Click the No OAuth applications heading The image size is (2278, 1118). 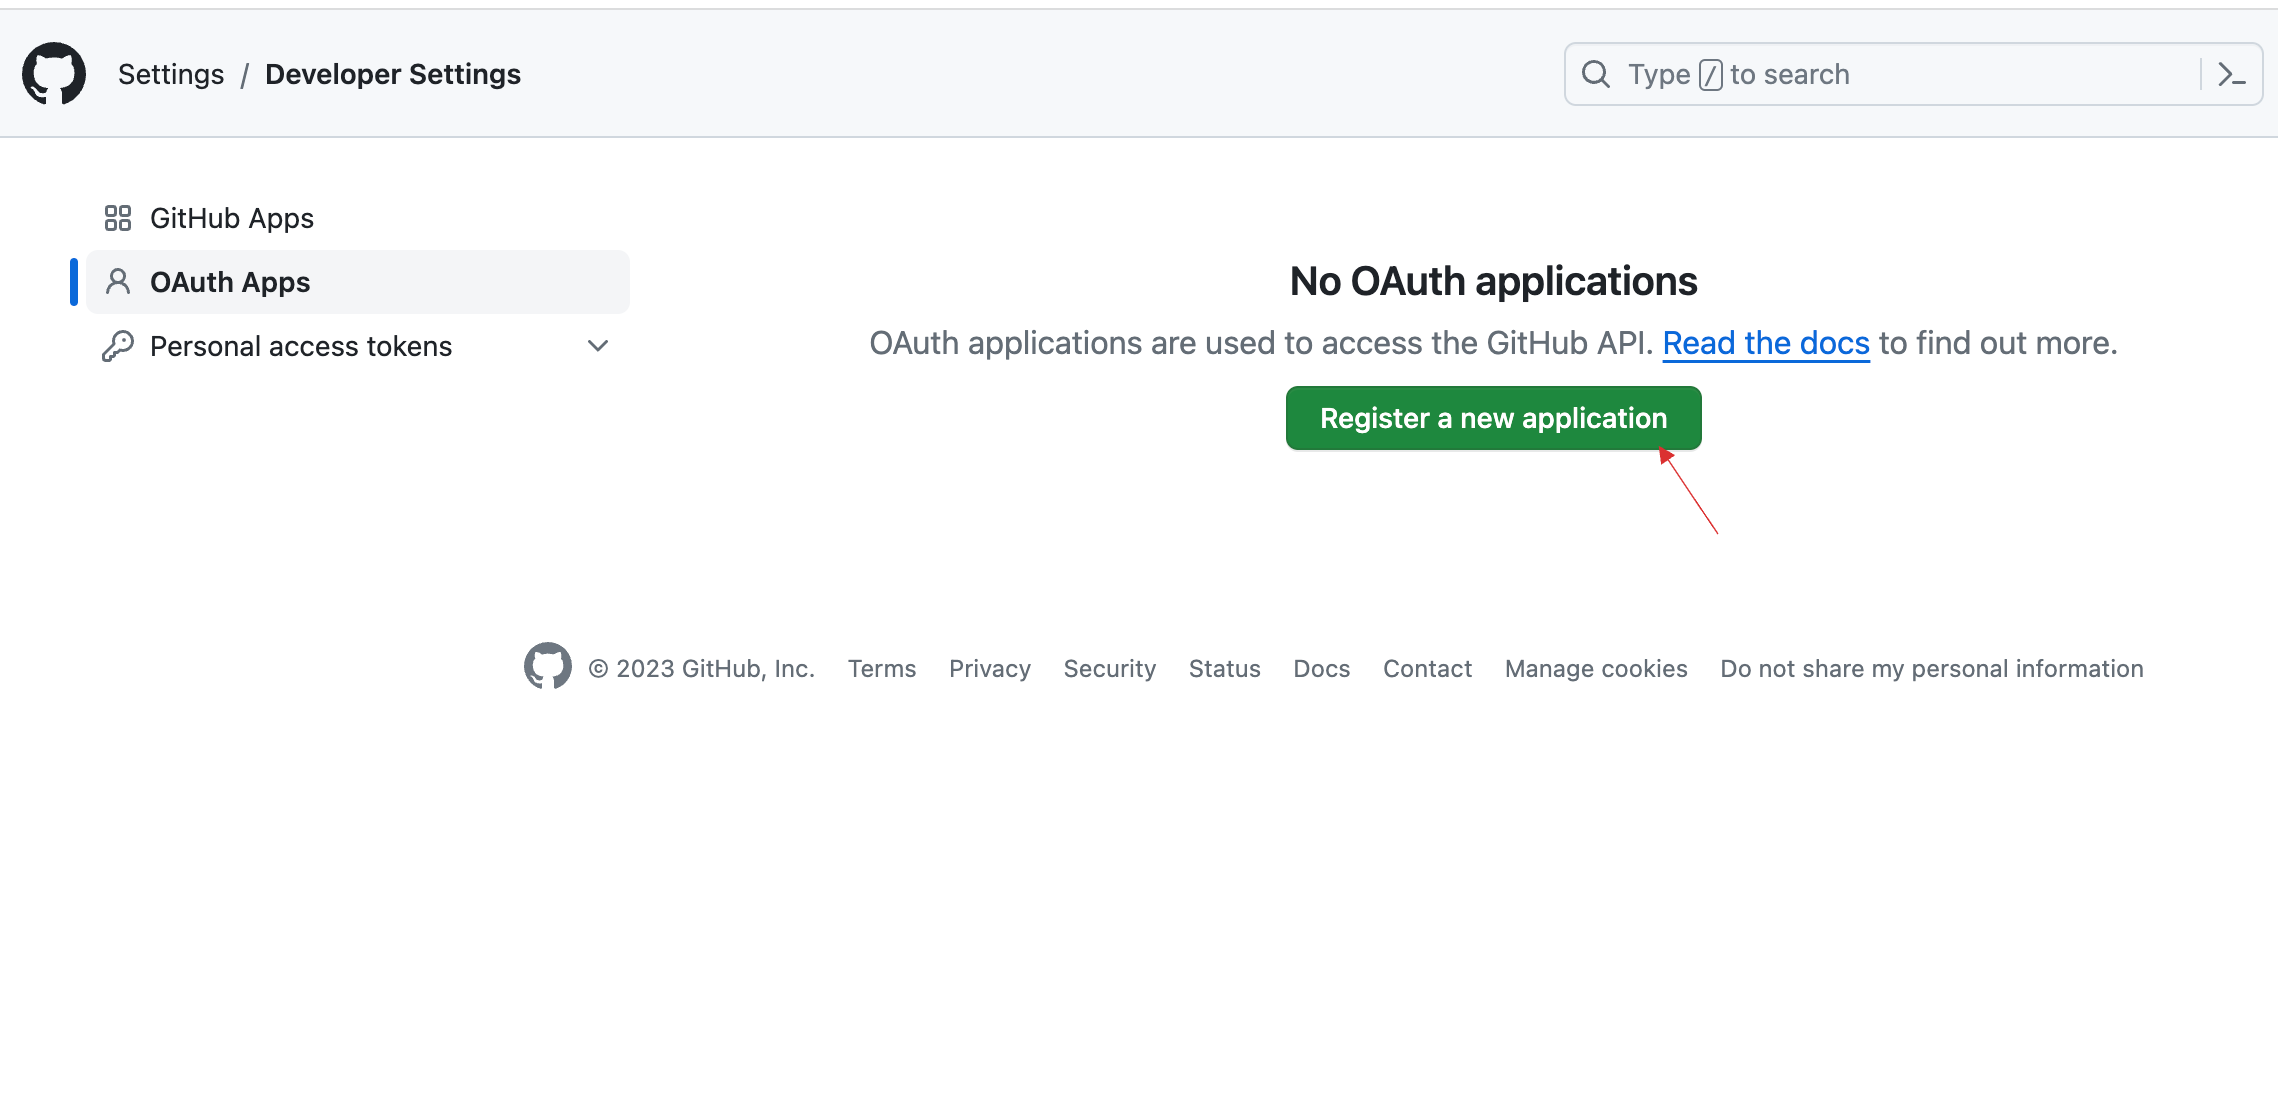[x=1494, y=281]
